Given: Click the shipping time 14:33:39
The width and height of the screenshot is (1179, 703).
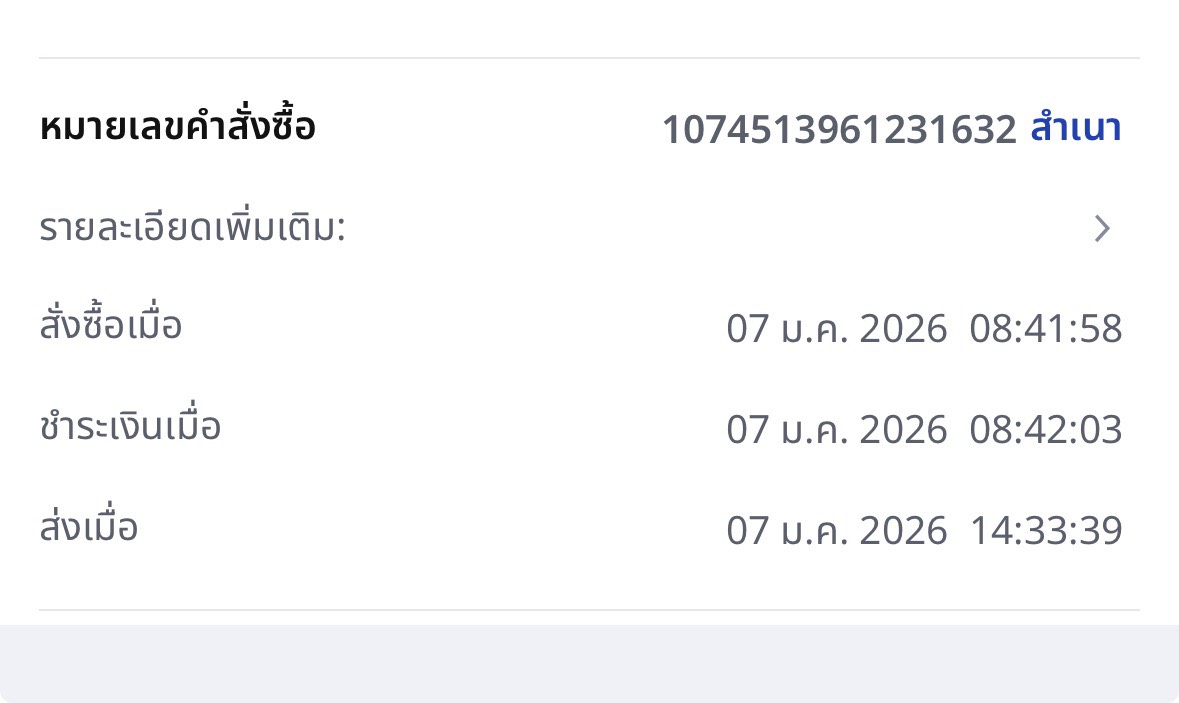Looking at the screenshot, I should point(1046,530).
